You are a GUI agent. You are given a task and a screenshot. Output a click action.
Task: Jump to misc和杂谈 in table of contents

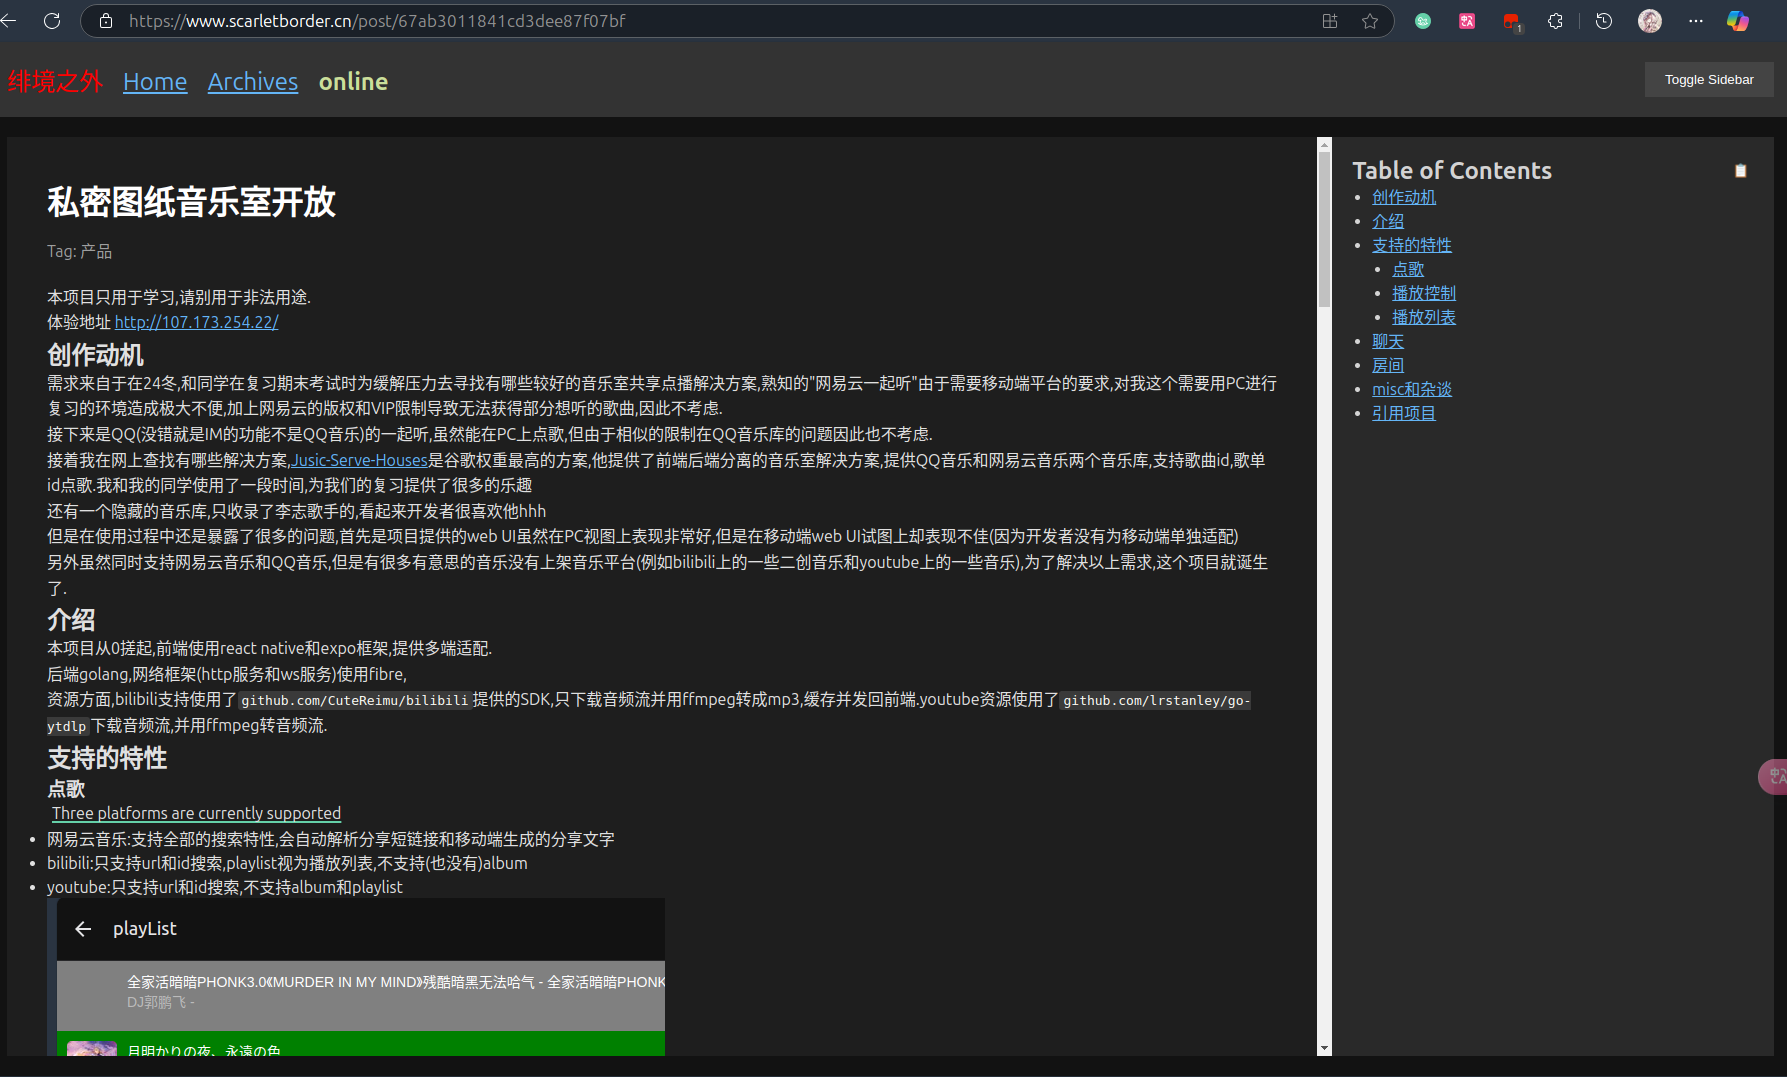click(1412, 390)
